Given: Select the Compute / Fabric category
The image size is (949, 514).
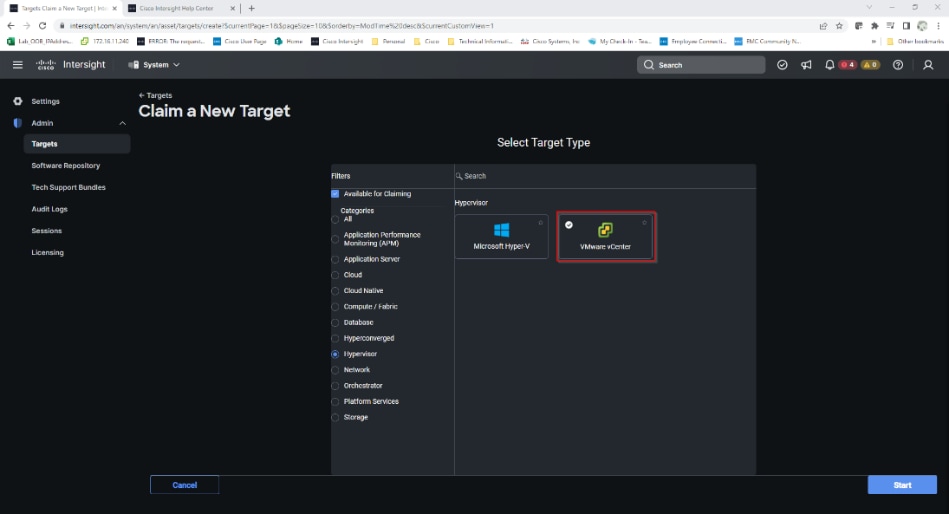Looking at the screenshot, I should [335, 306].
